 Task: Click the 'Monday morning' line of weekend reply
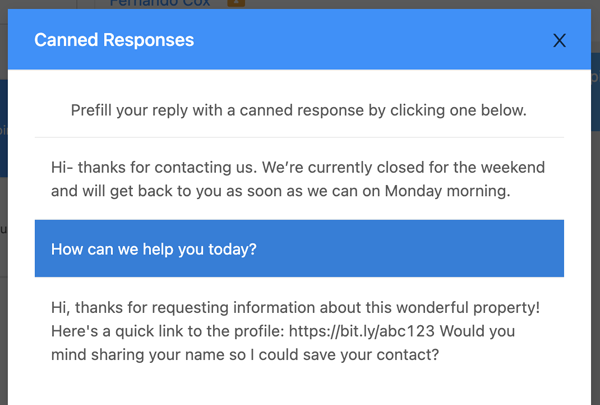(x=280, y=191)
